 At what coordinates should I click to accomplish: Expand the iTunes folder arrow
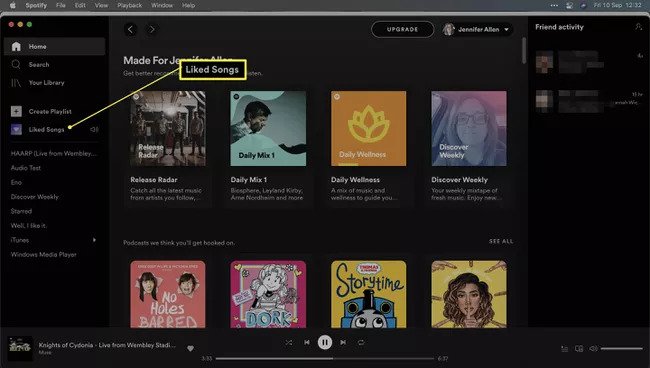click(95, 240)
